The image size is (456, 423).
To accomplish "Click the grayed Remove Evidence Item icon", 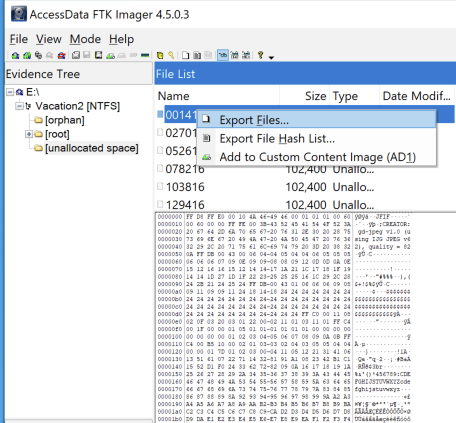I will coord(50,55).
